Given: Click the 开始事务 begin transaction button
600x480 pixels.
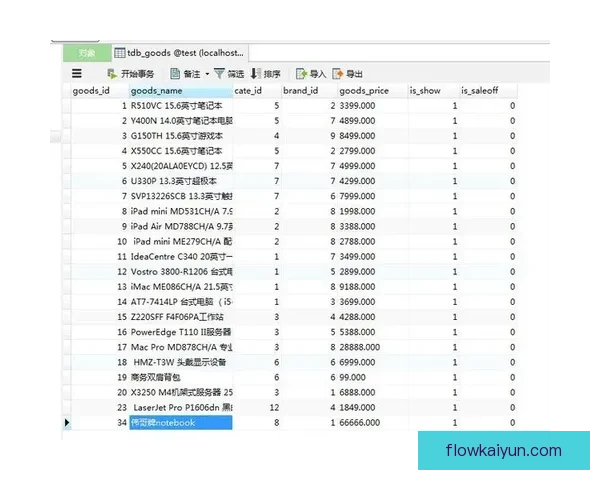Looking at the screenshot, I should [130, 74].
